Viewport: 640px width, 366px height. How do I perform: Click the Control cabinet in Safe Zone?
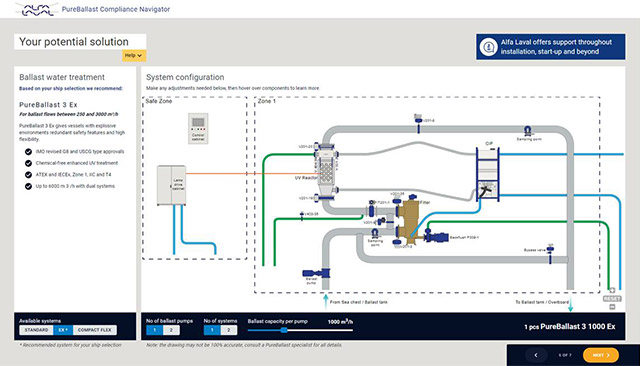pos(198,128)
